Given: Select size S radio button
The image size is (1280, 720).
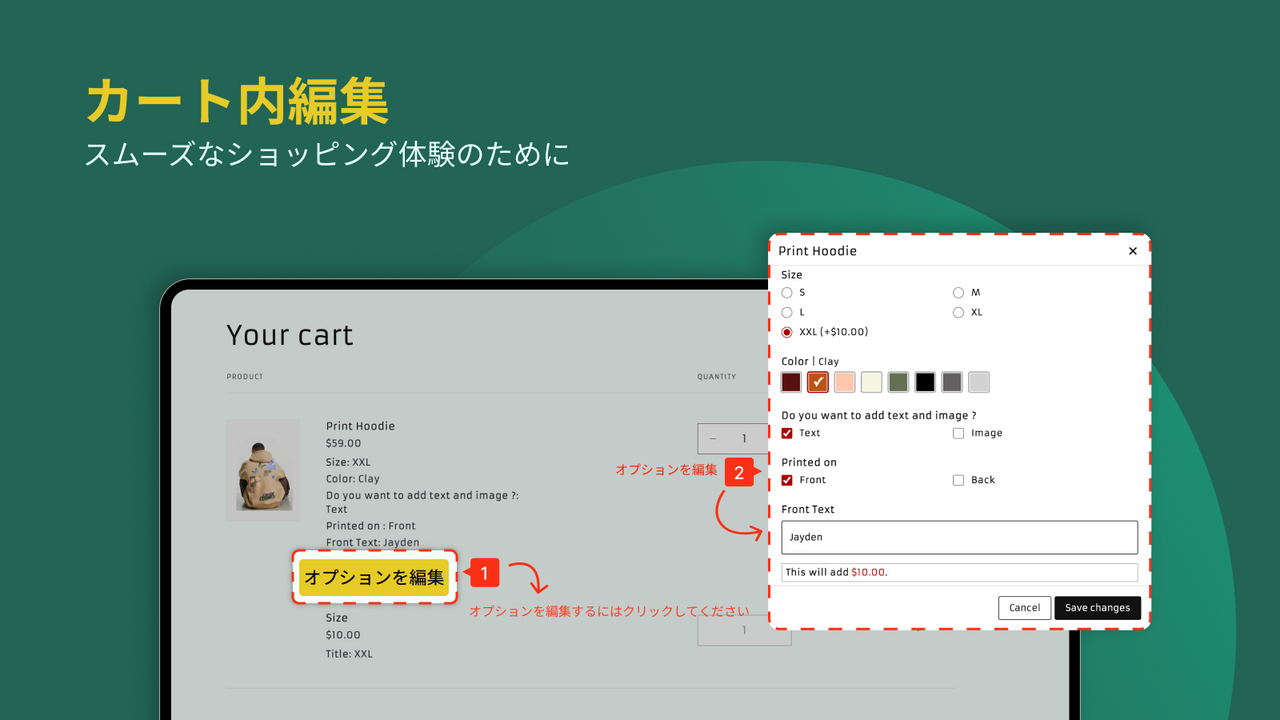Looking at the screenshot, I should (787, 293).
